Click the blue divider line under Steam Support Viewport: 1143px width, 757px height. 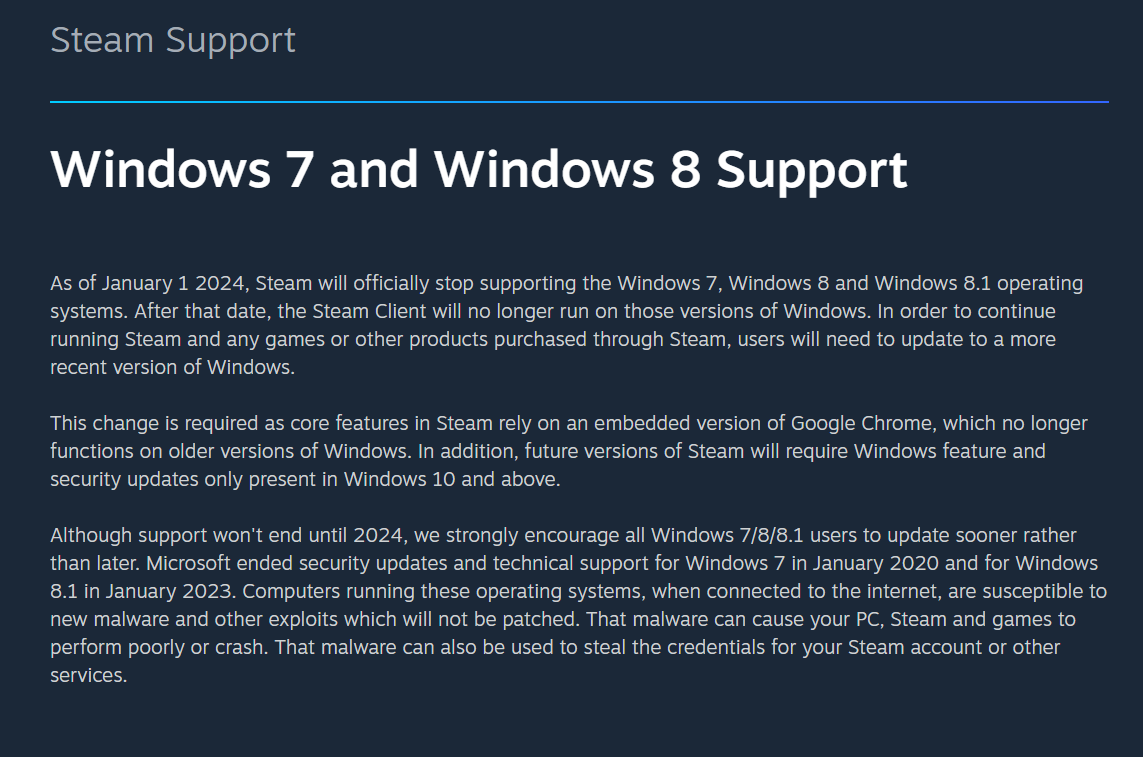580,102
